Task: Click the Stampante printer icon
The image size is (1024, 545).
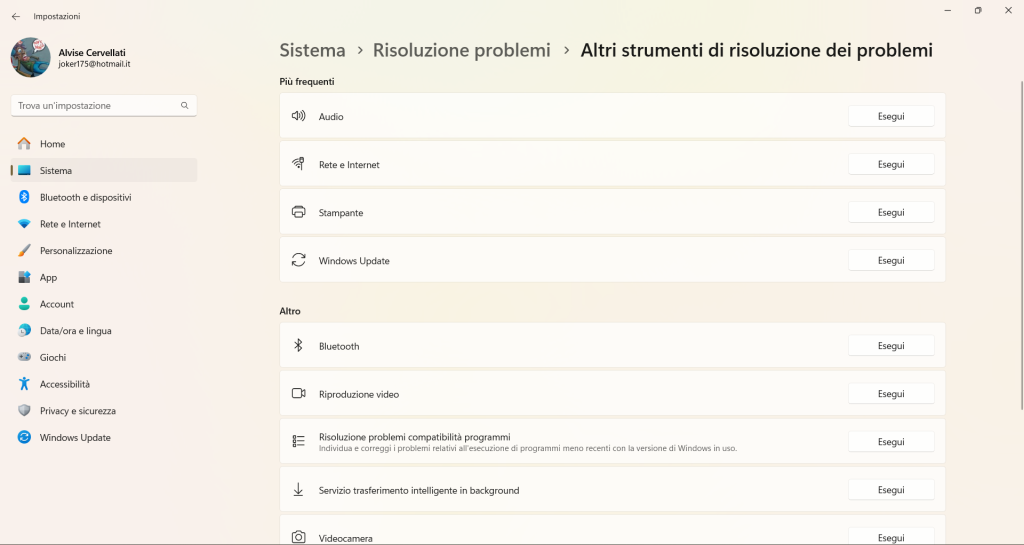Action: (x=298, y=211)
